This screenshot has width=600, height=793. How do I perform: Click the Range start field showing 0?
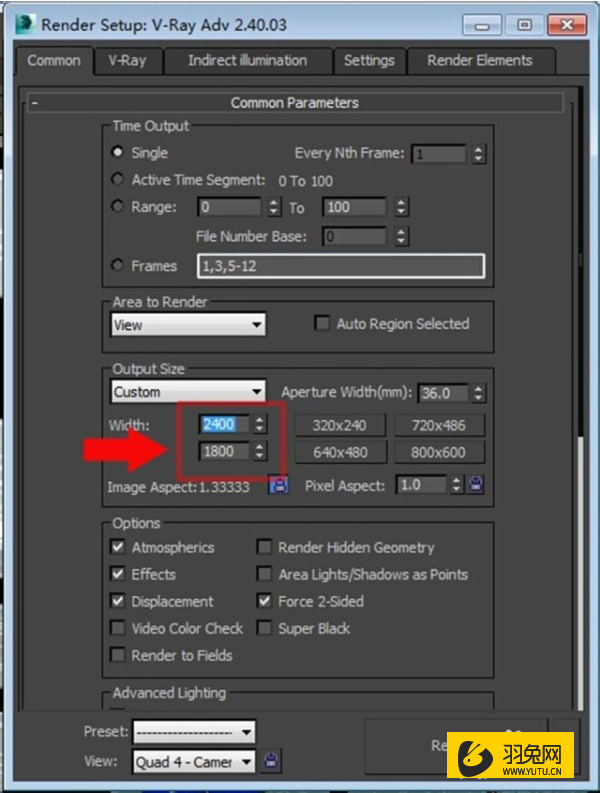230,207
